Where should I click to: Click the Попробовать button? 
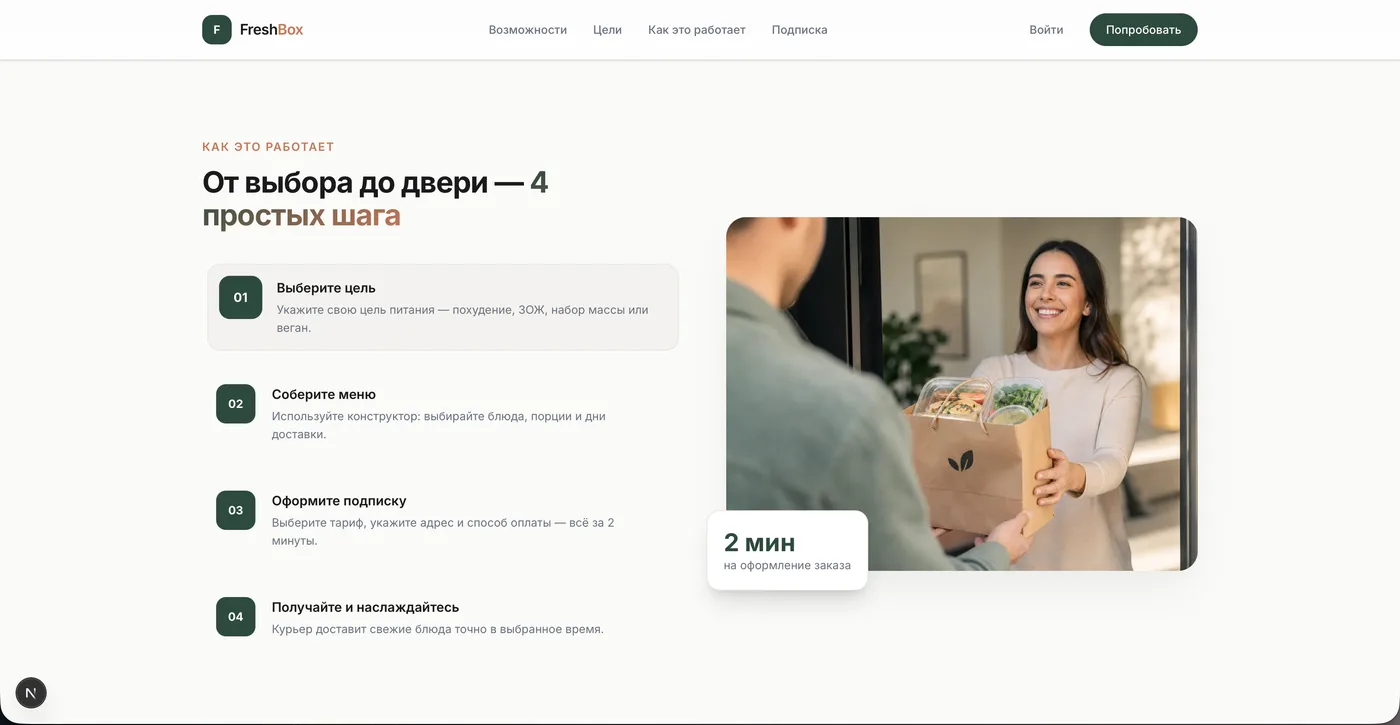pyautogui.click(x=1143, y=30)
